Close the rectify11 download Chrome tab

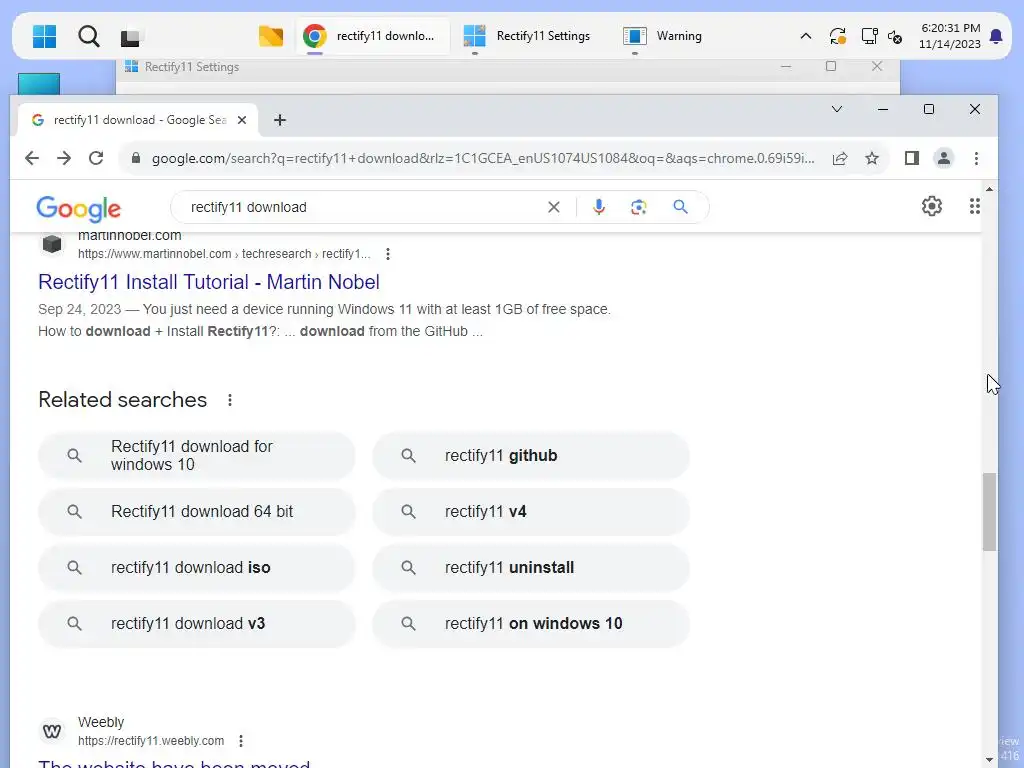tap(242, 120)
